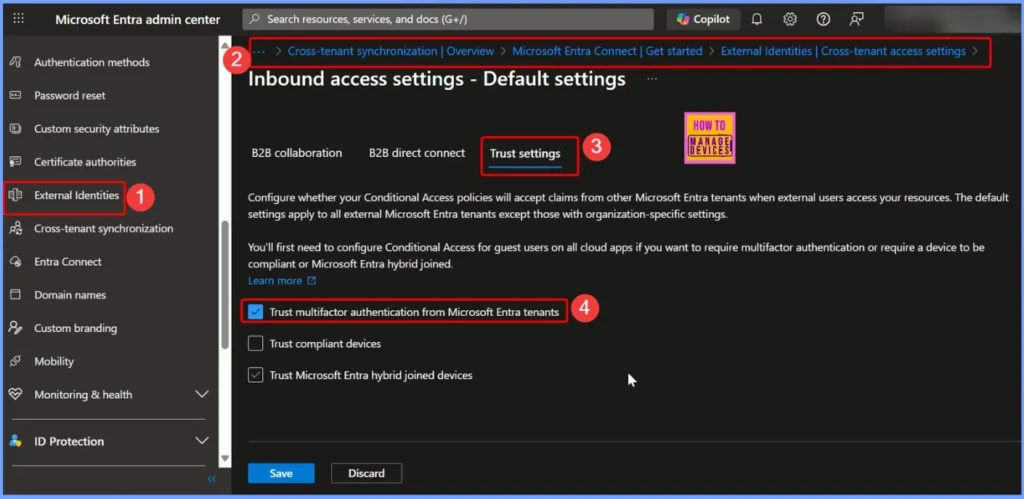Toggle Trust Microsoft Entra hybrid joined devices
The width and height of the screenshot is (1024, 499).
tap(256, 375)
